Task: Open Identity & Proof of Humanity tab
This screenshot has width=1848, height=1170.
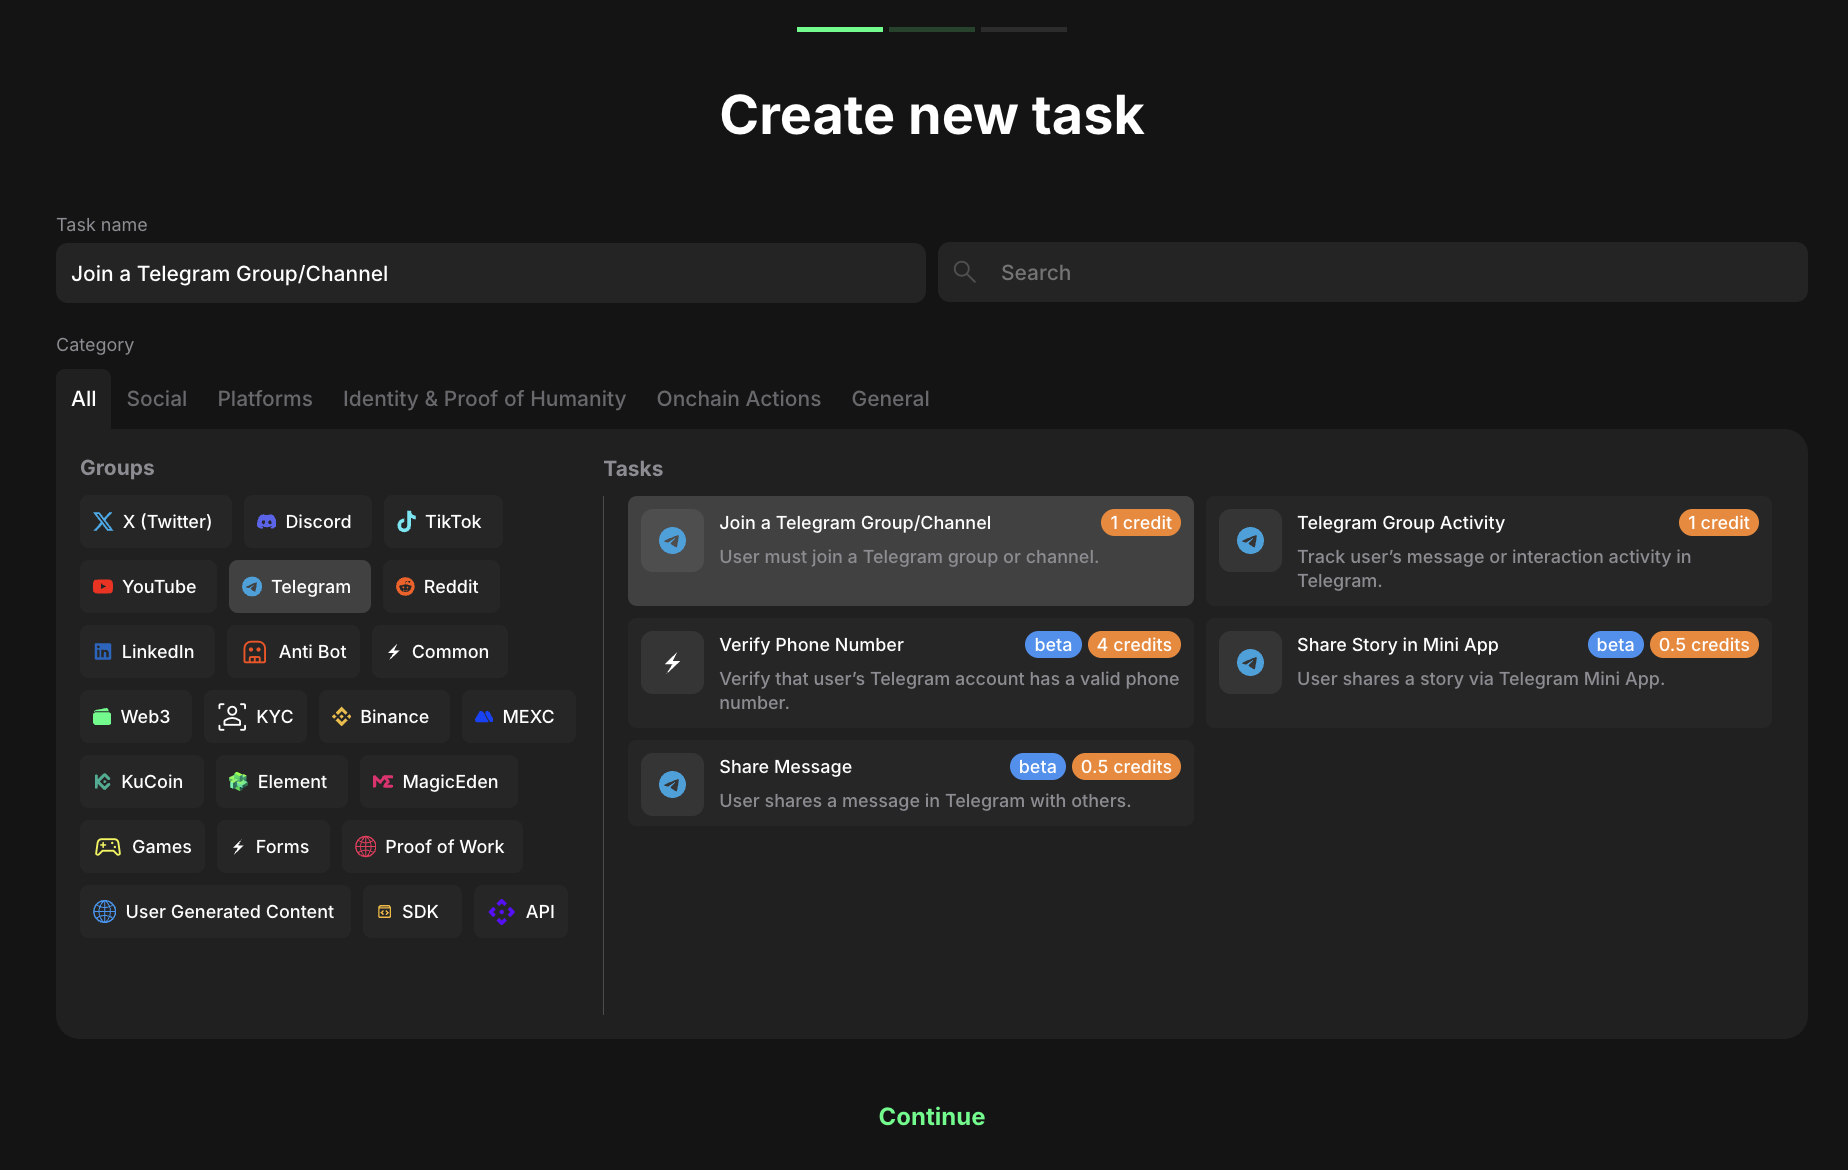Action: 484,399
